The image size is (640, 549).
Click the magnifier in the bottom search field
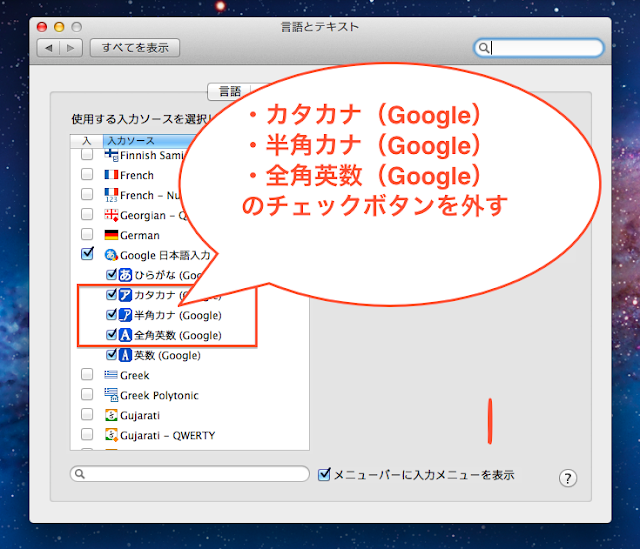(80, 474)
